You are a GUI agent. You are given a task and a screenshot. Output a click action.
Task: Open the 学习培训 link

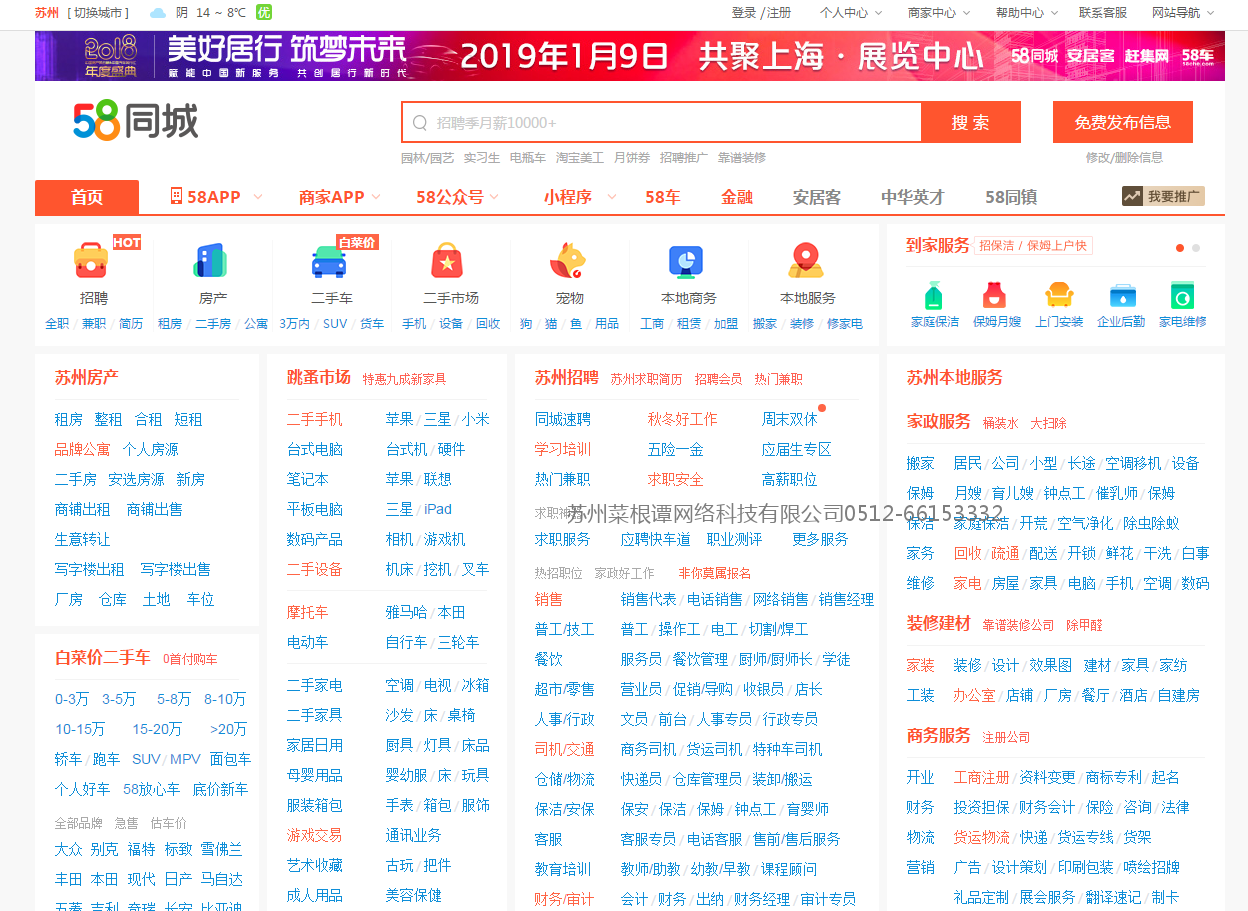pyautogui.click(x=563, y=449)
